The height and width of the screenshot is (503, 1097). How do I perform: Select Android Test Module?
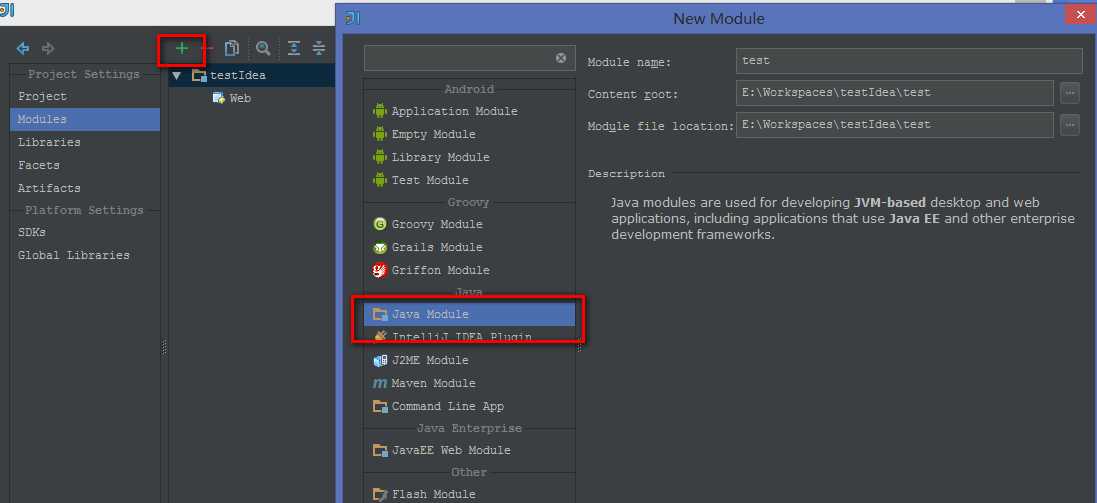tap(469, 180)
